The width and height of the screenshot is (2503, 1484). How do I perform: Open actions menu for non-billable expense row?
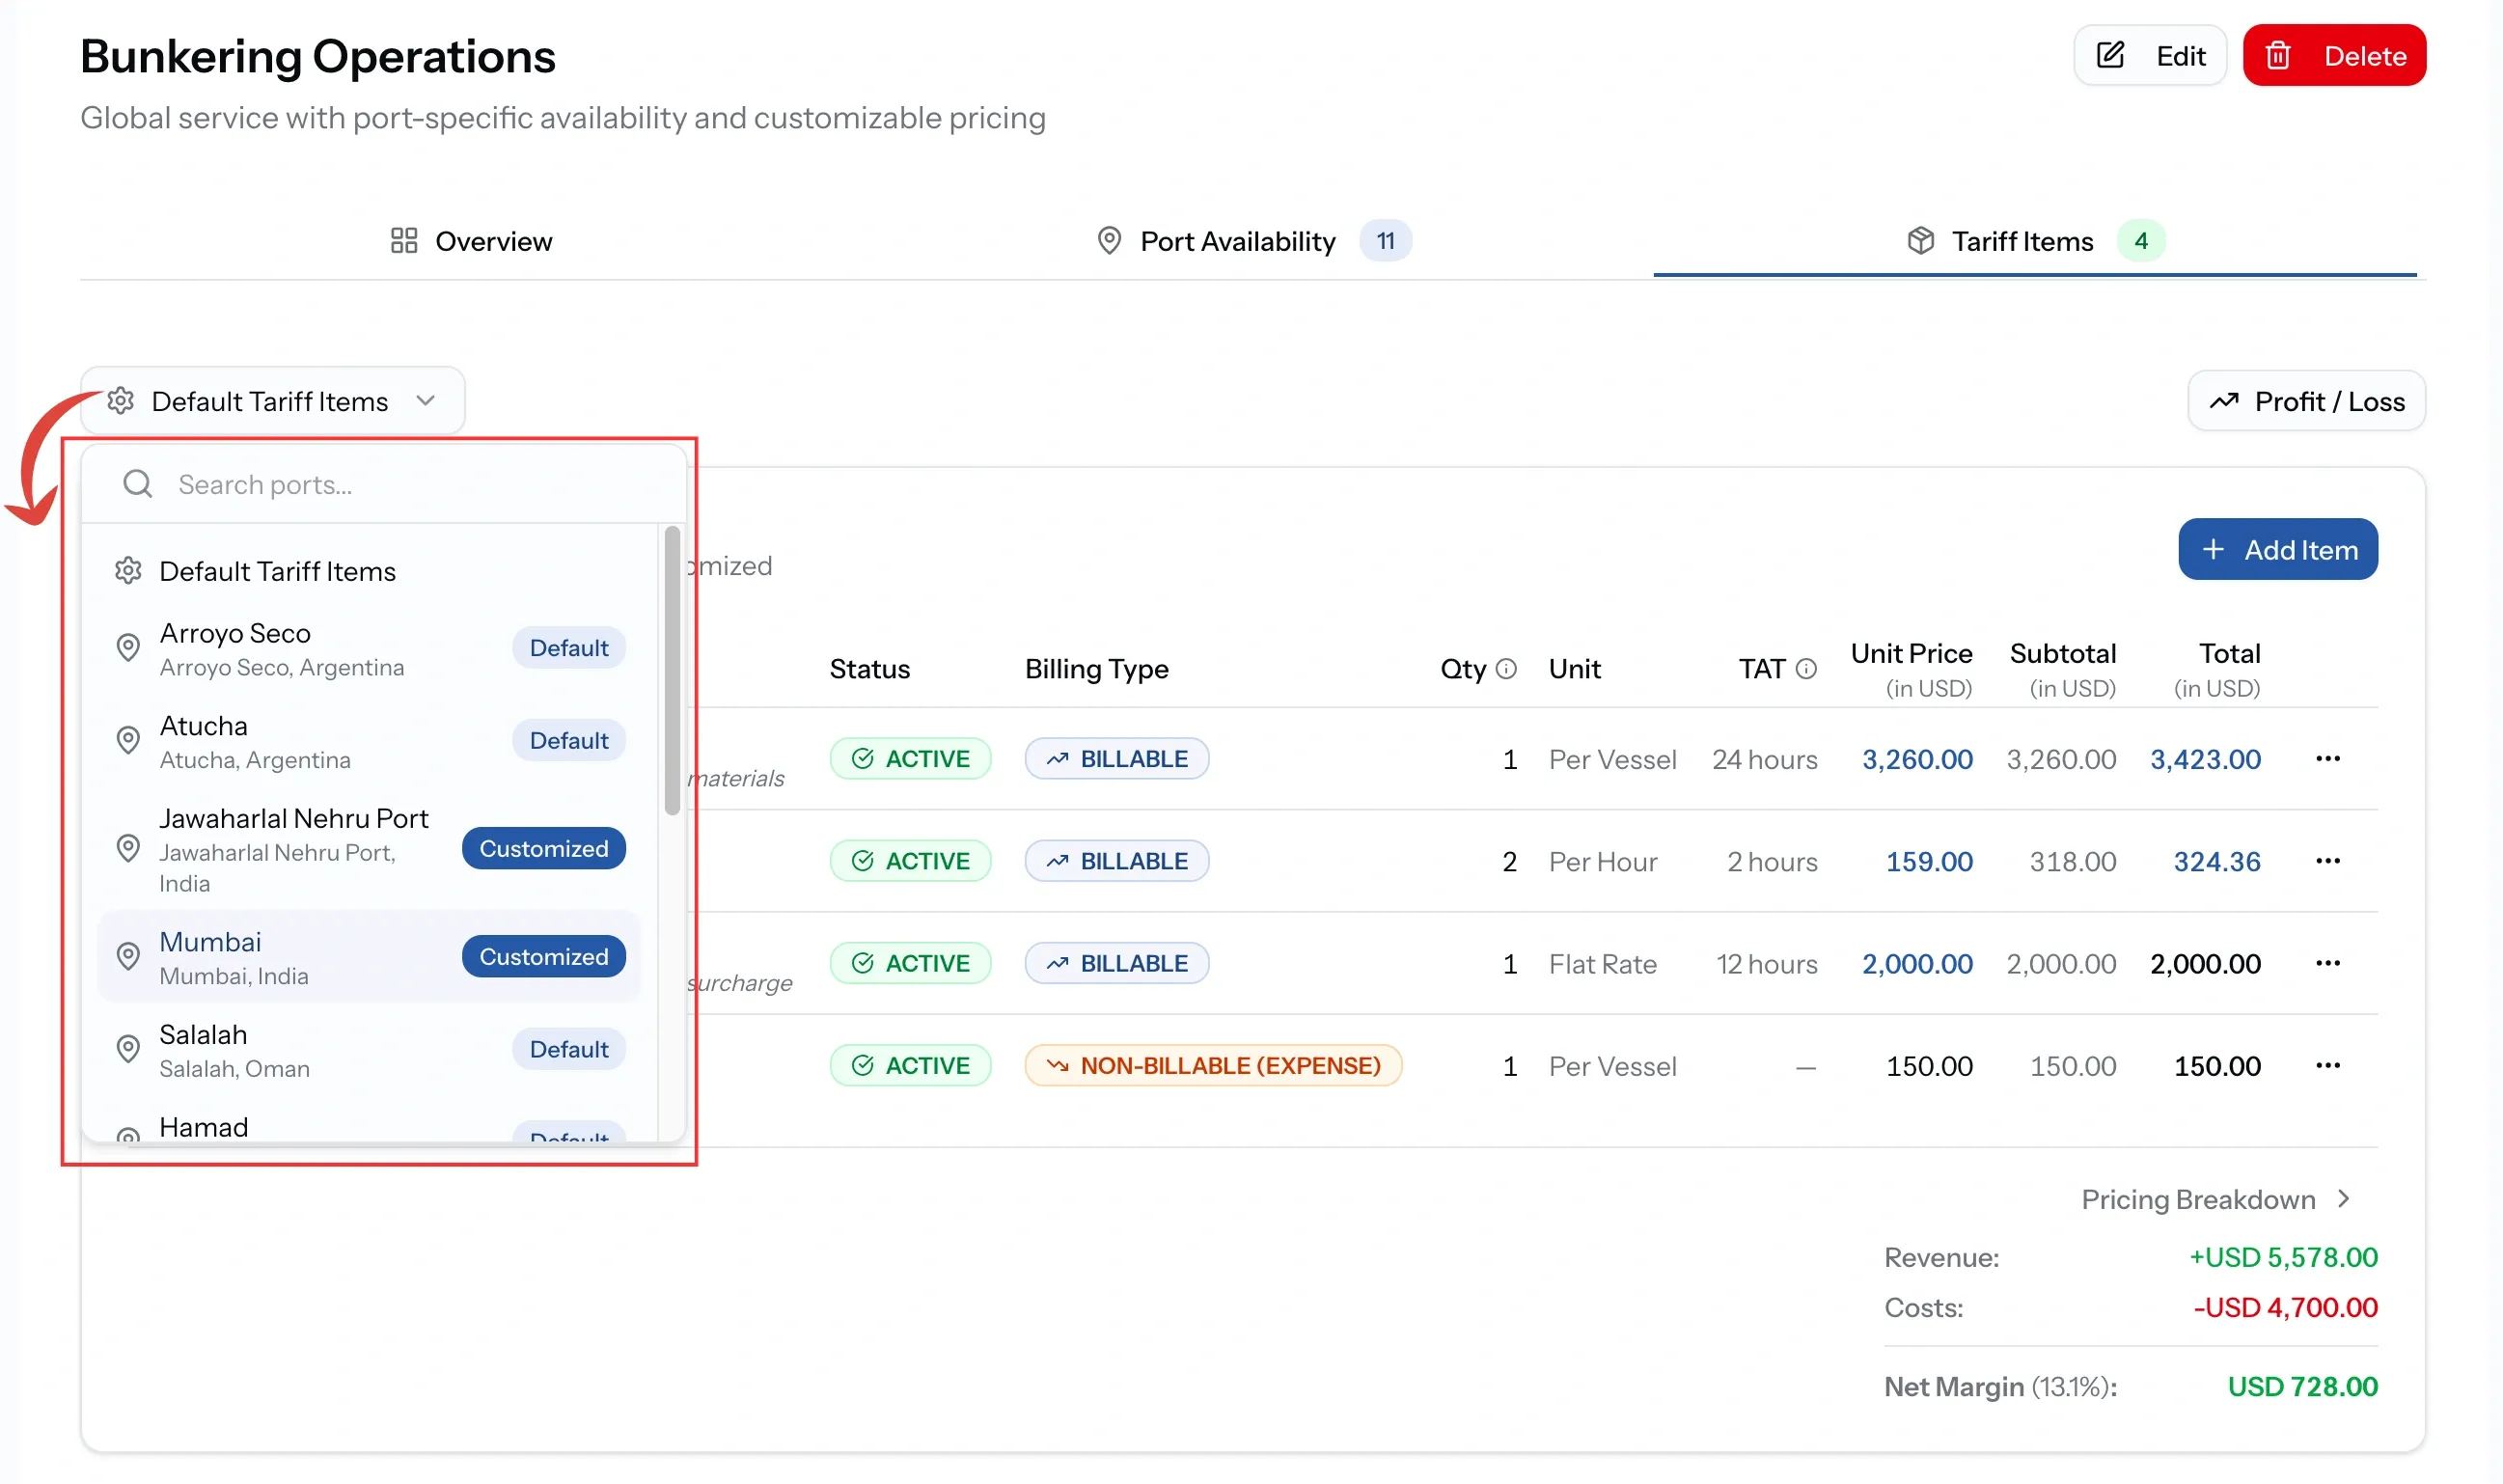point(2327,1066)
